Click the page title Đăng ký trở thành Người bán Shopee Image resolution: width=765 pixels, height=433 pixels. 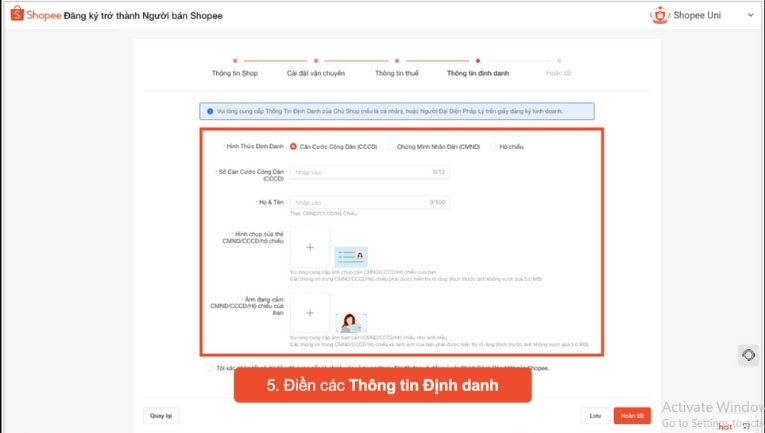pyautogui.click(x=143, y=16)
